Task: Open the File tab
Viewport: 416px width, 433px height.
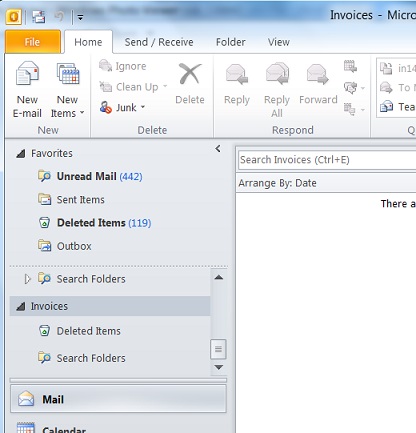Action: click(x=33, y=42)
